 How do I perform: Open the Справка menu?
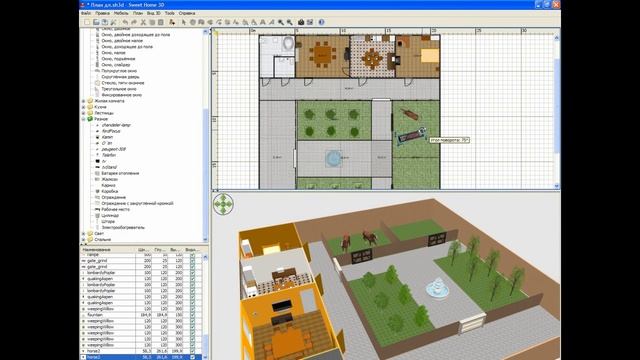[x=187, y=13]
